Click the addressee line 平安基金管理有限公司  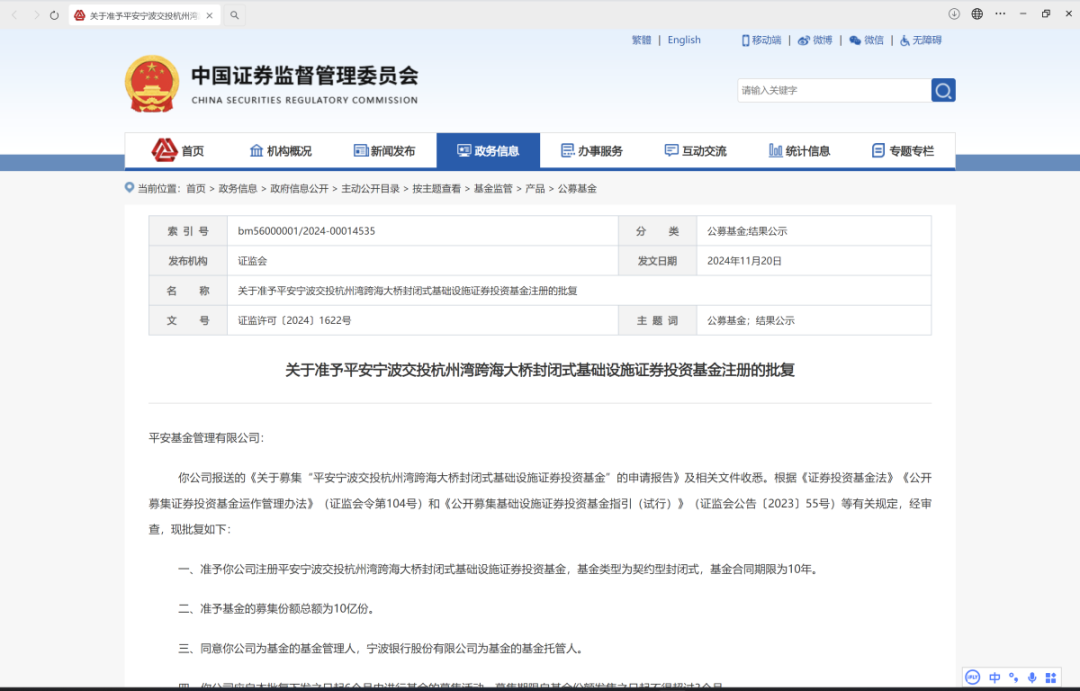[x=207, y=438]
